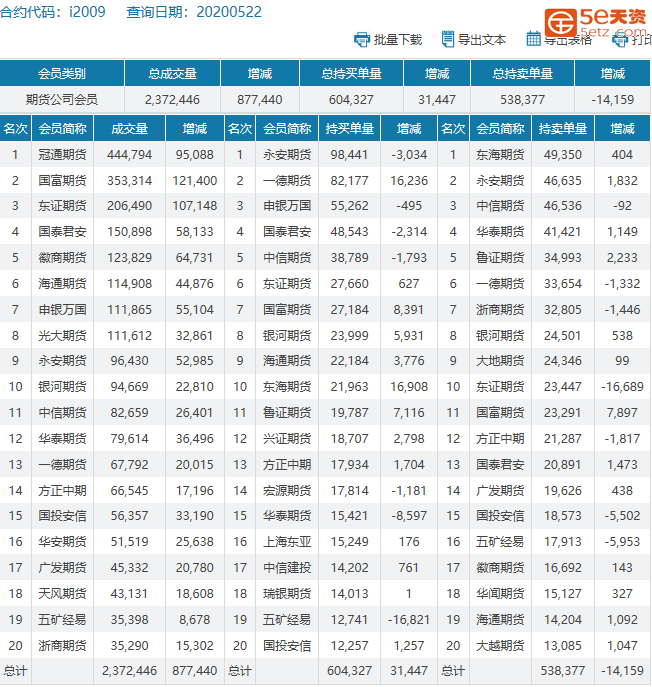This screenshot has width=652, height=687.
Task: Select the 大越期货 member cell
Action: click(500, 645)
